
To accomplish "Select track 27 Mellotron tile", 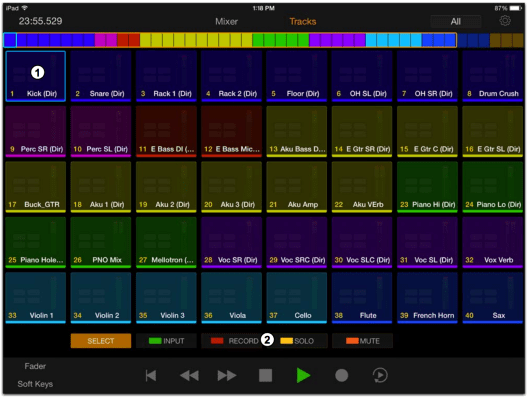I will [166, 243].
